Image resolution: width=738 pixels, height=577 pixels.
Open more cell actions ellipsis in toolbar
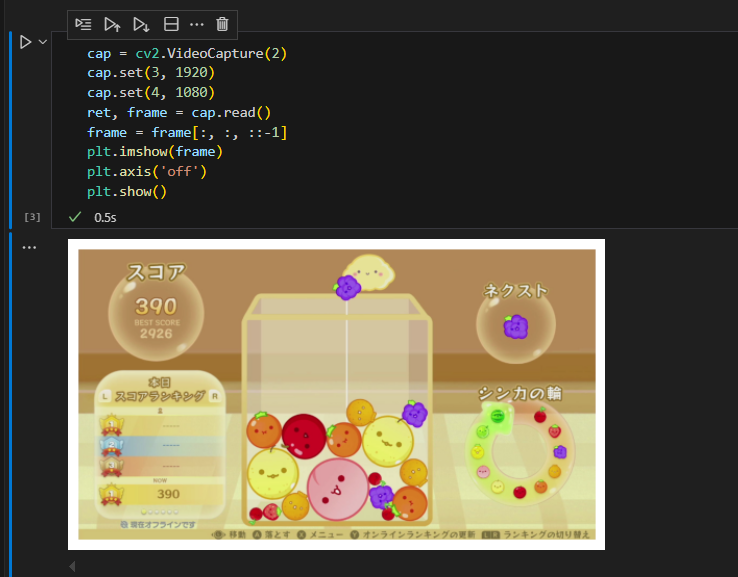197,24
